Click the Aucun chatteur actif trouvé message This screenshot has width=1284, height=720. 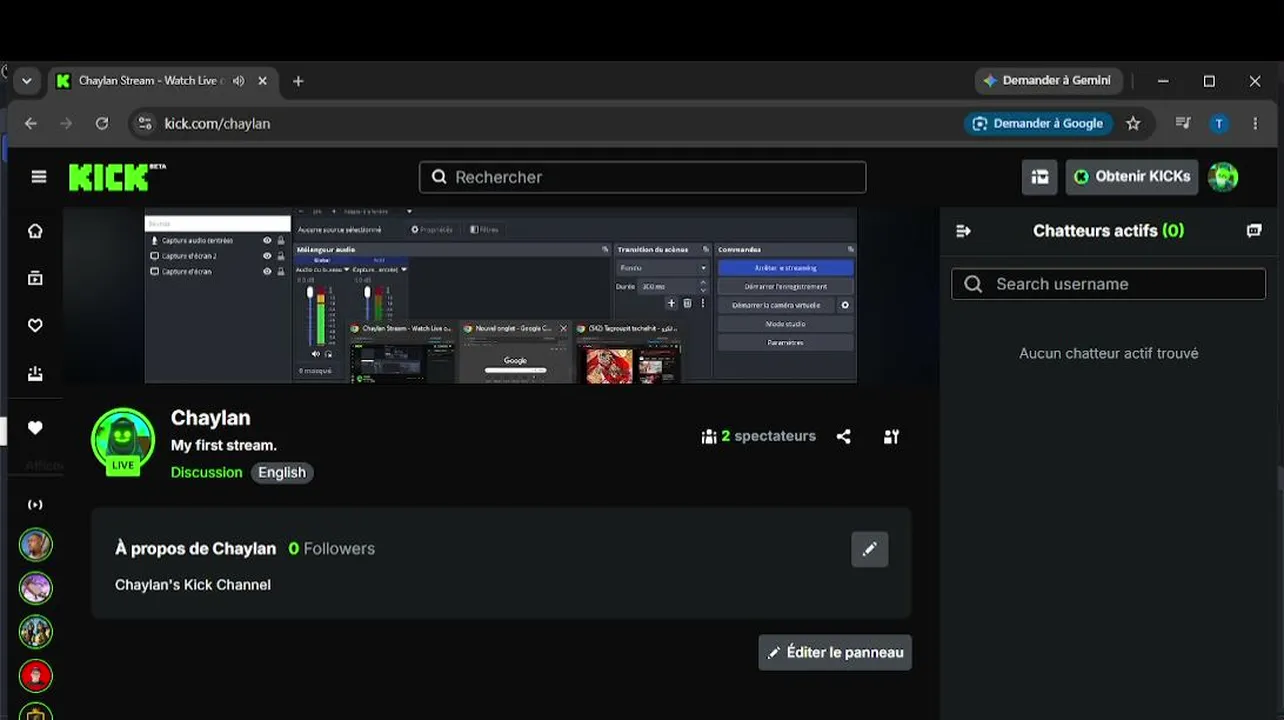[1109, 353]
